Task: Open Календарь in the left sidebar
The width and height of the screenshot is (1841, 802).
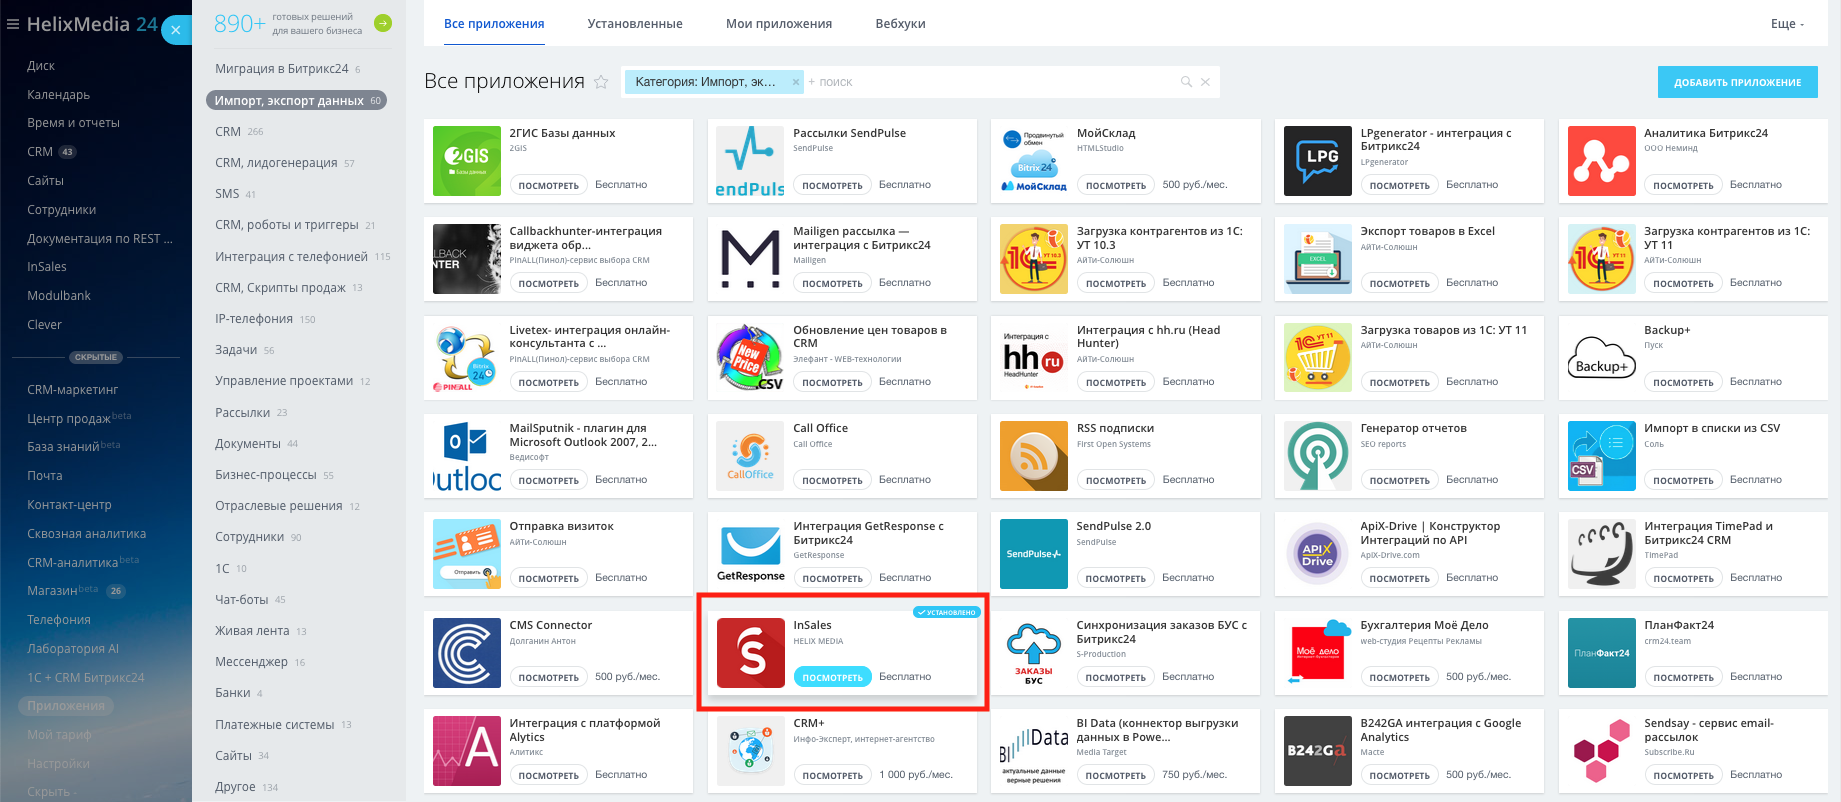Action: pyautogui.click(x=58, y=95)
